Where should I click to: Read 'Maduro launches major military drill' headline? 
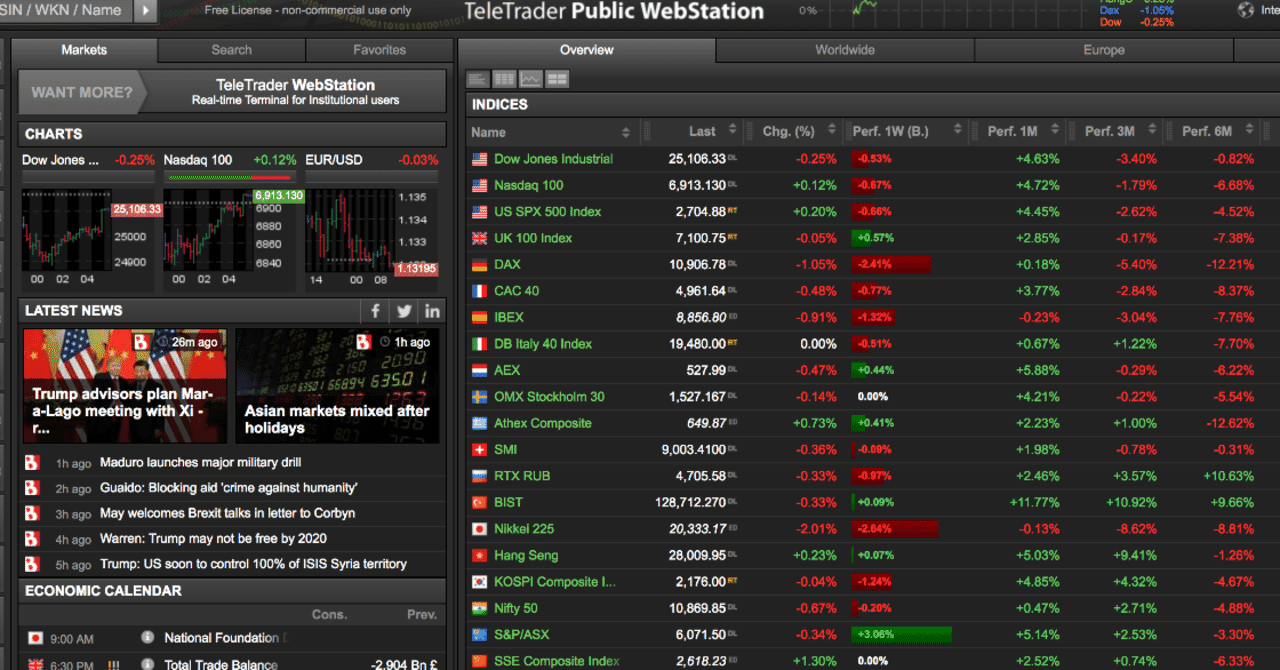pyautogui.click(x=200, y=463)
